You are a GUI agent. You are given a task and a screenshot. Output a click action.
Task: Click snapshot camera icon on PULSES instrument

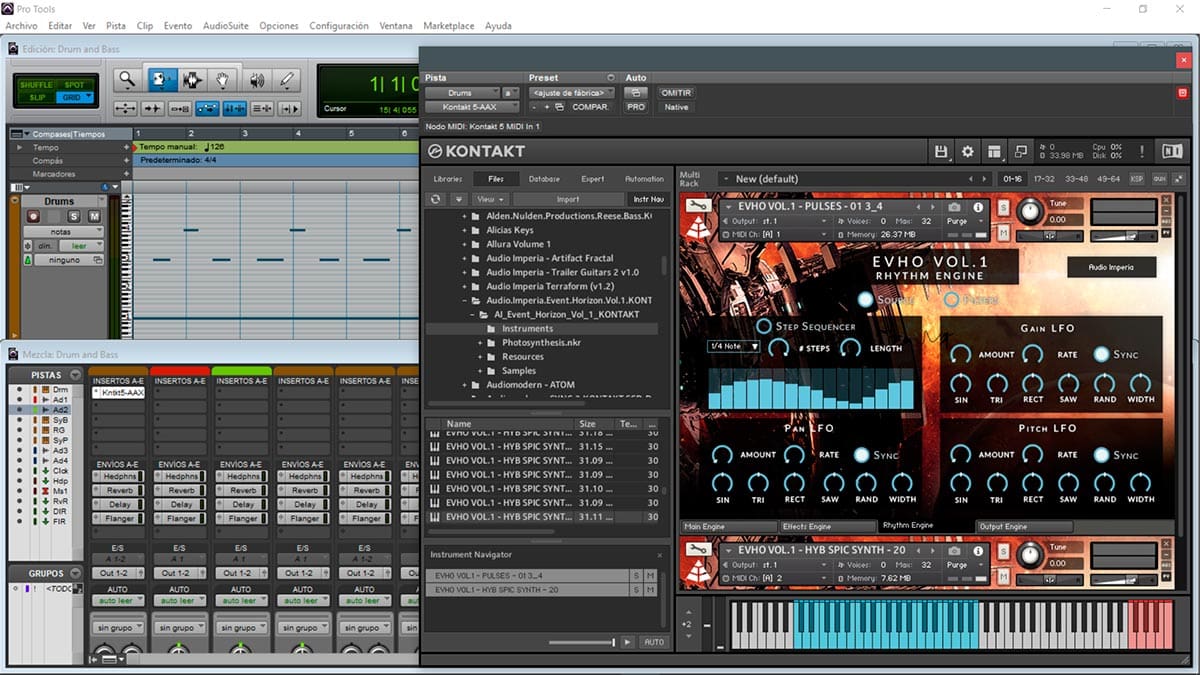pyautogui.click(x=955, y=207)
